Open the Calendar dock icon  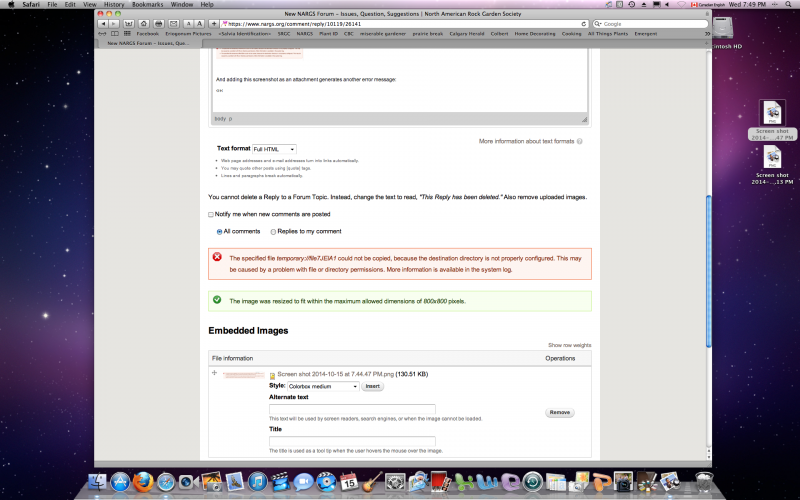coord(349,482)
